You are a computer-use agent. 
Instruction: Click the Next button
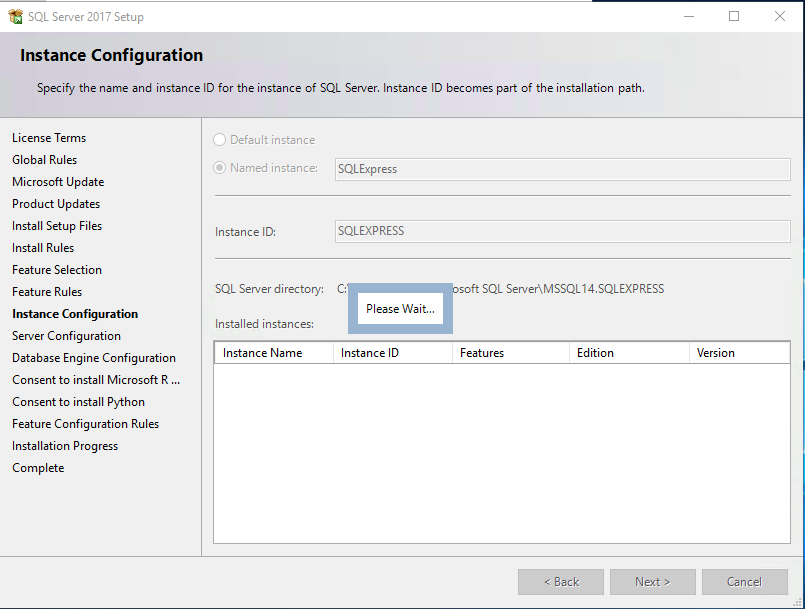pyautogui.click(x=653, y=582)
